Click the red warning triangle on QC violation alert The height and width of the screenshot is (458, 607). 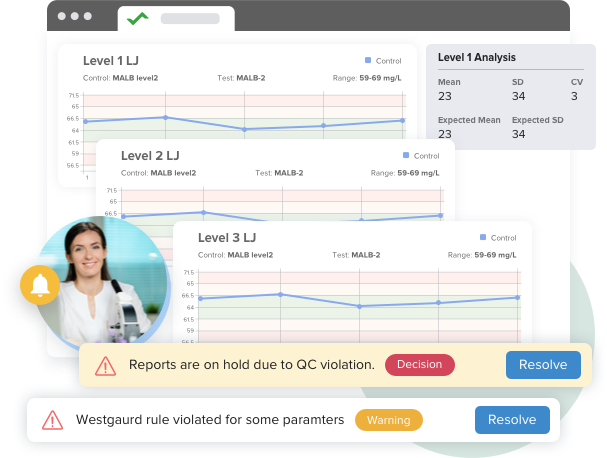(x=104, y=365)
